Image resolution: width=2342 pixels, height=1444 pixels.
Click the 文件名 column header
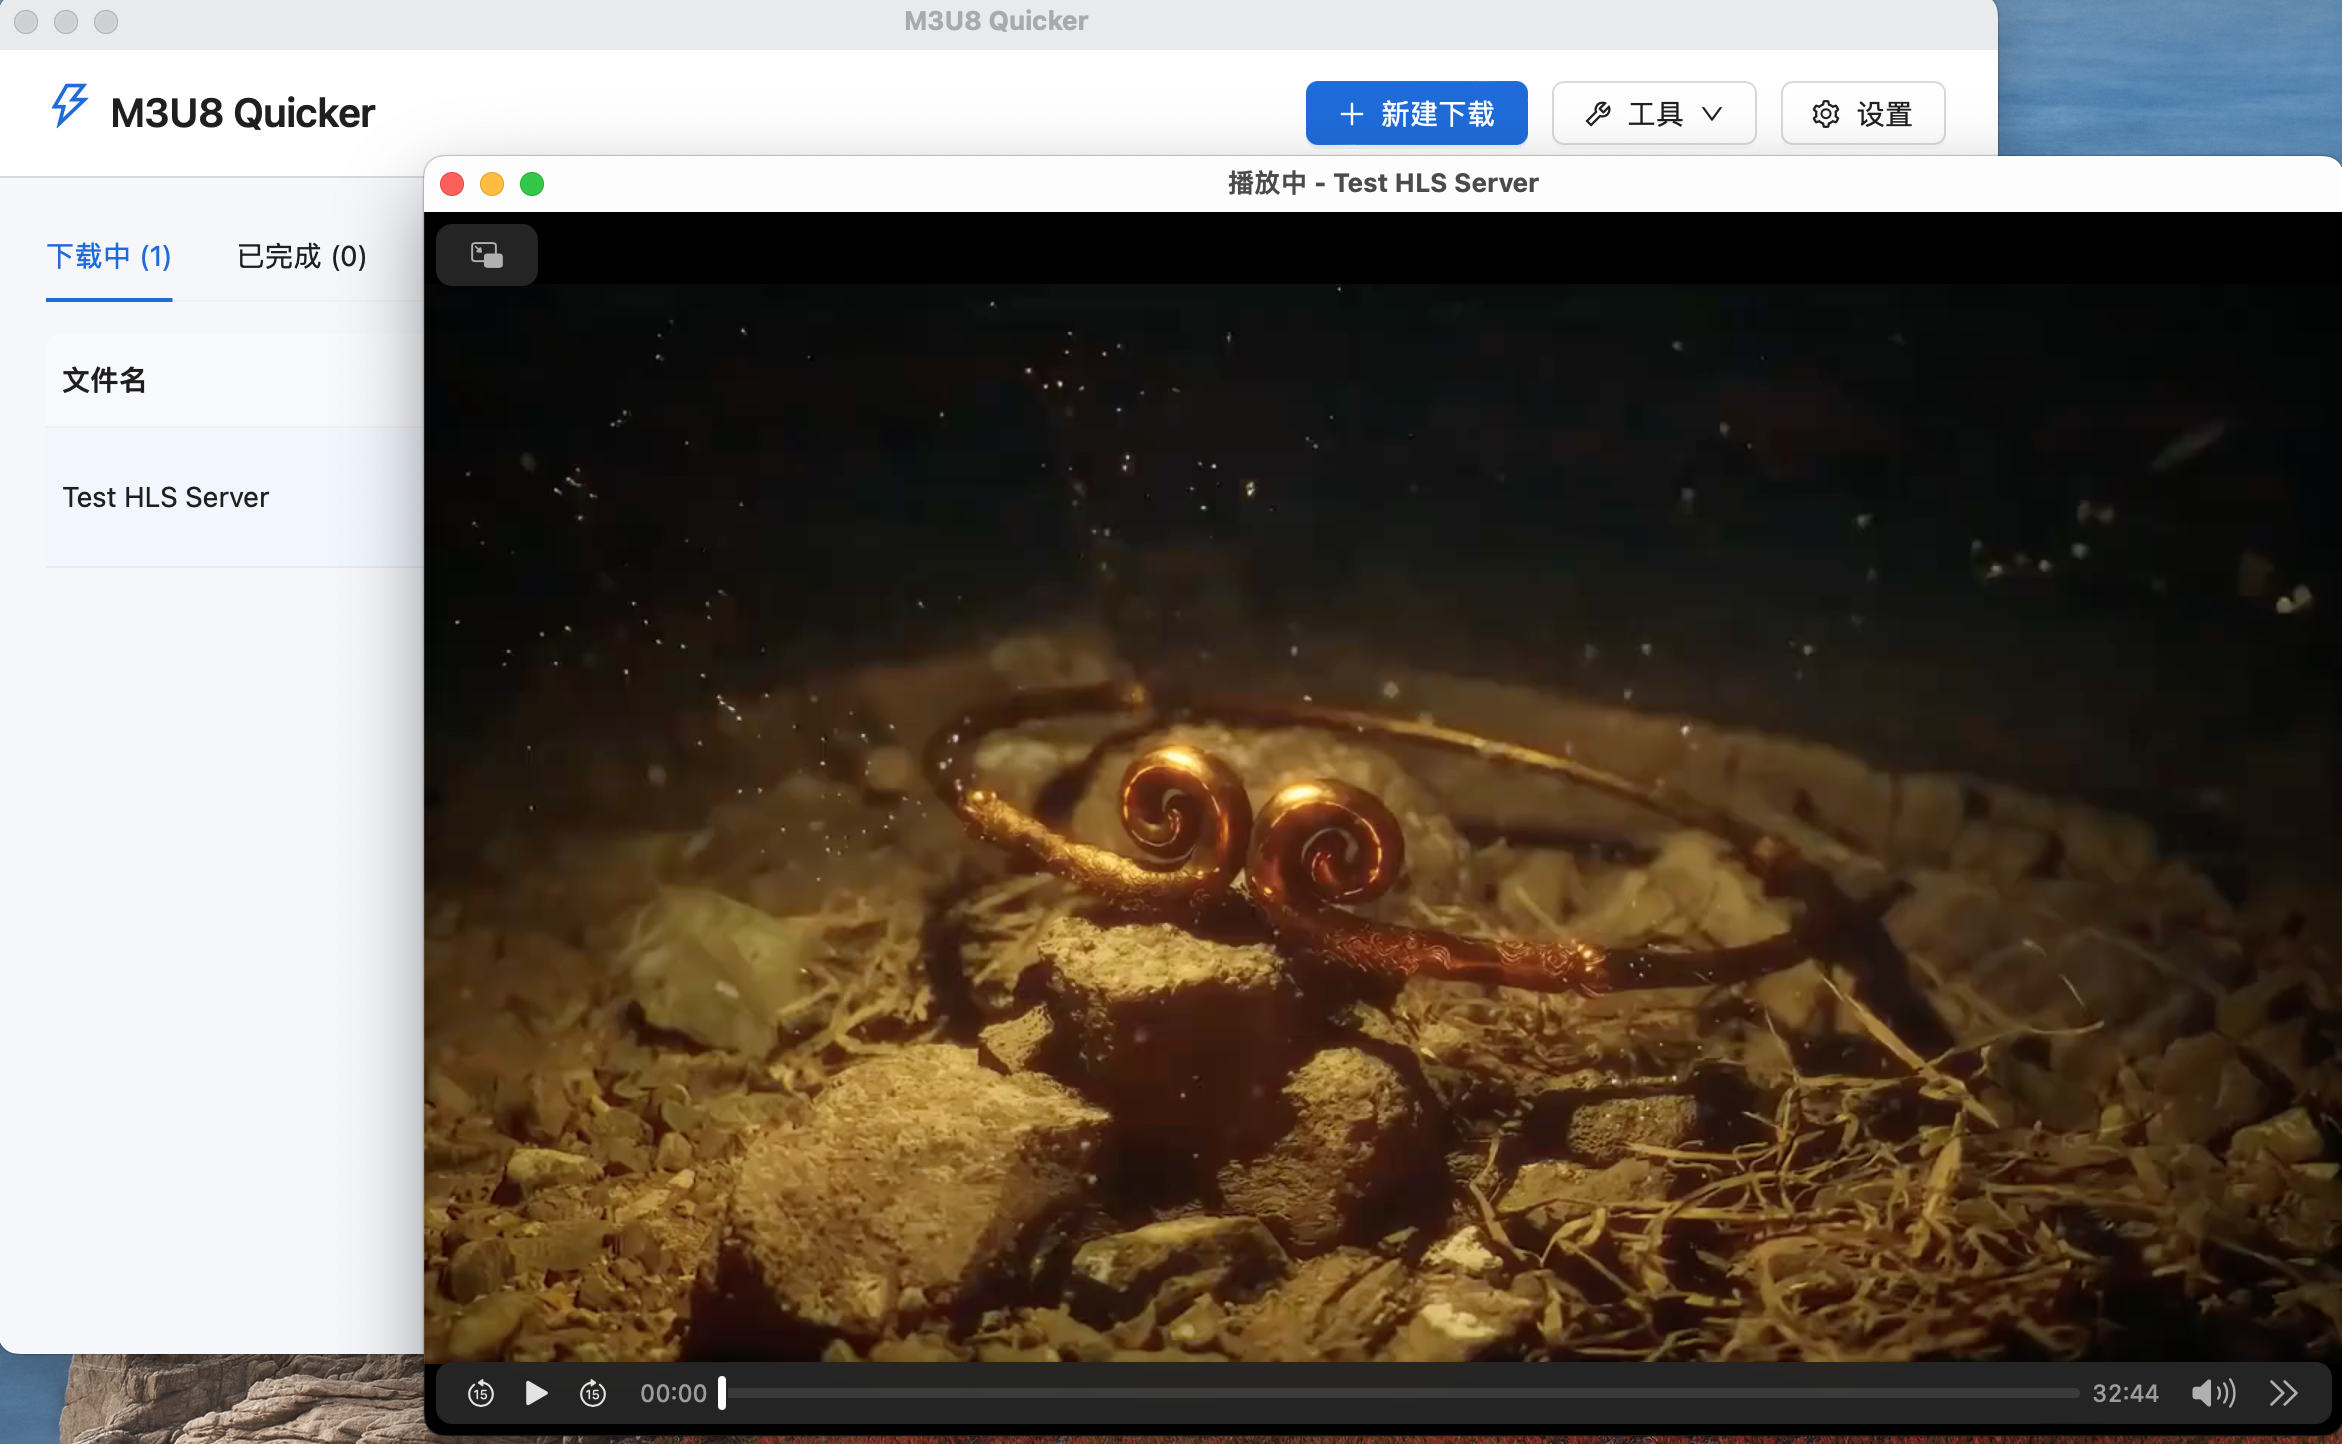104,380
